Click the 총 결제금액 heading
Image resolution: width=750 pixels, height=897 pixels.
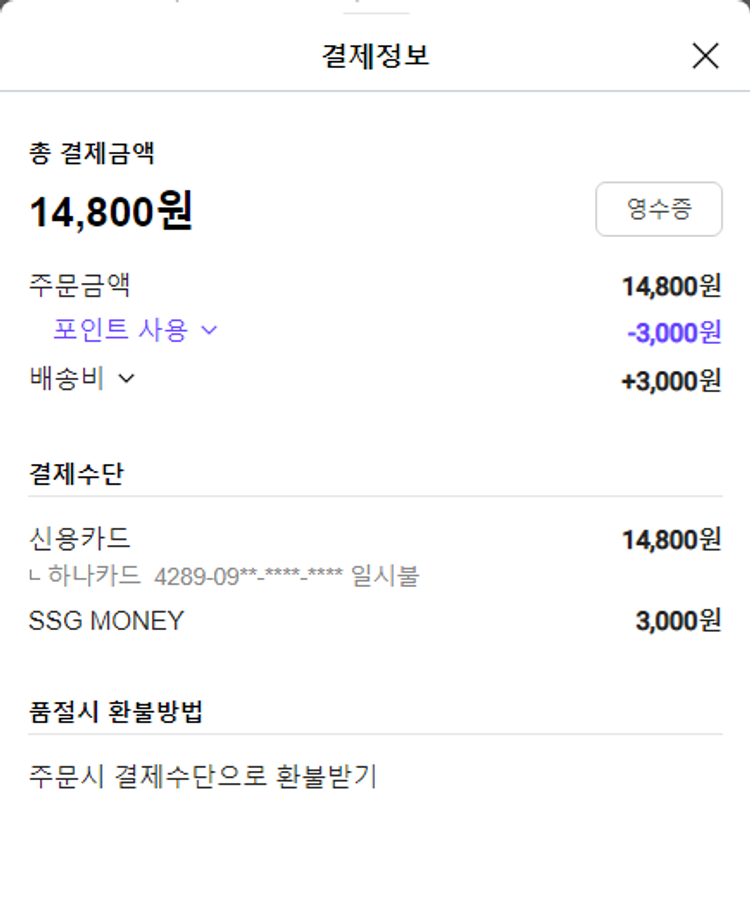91,153
